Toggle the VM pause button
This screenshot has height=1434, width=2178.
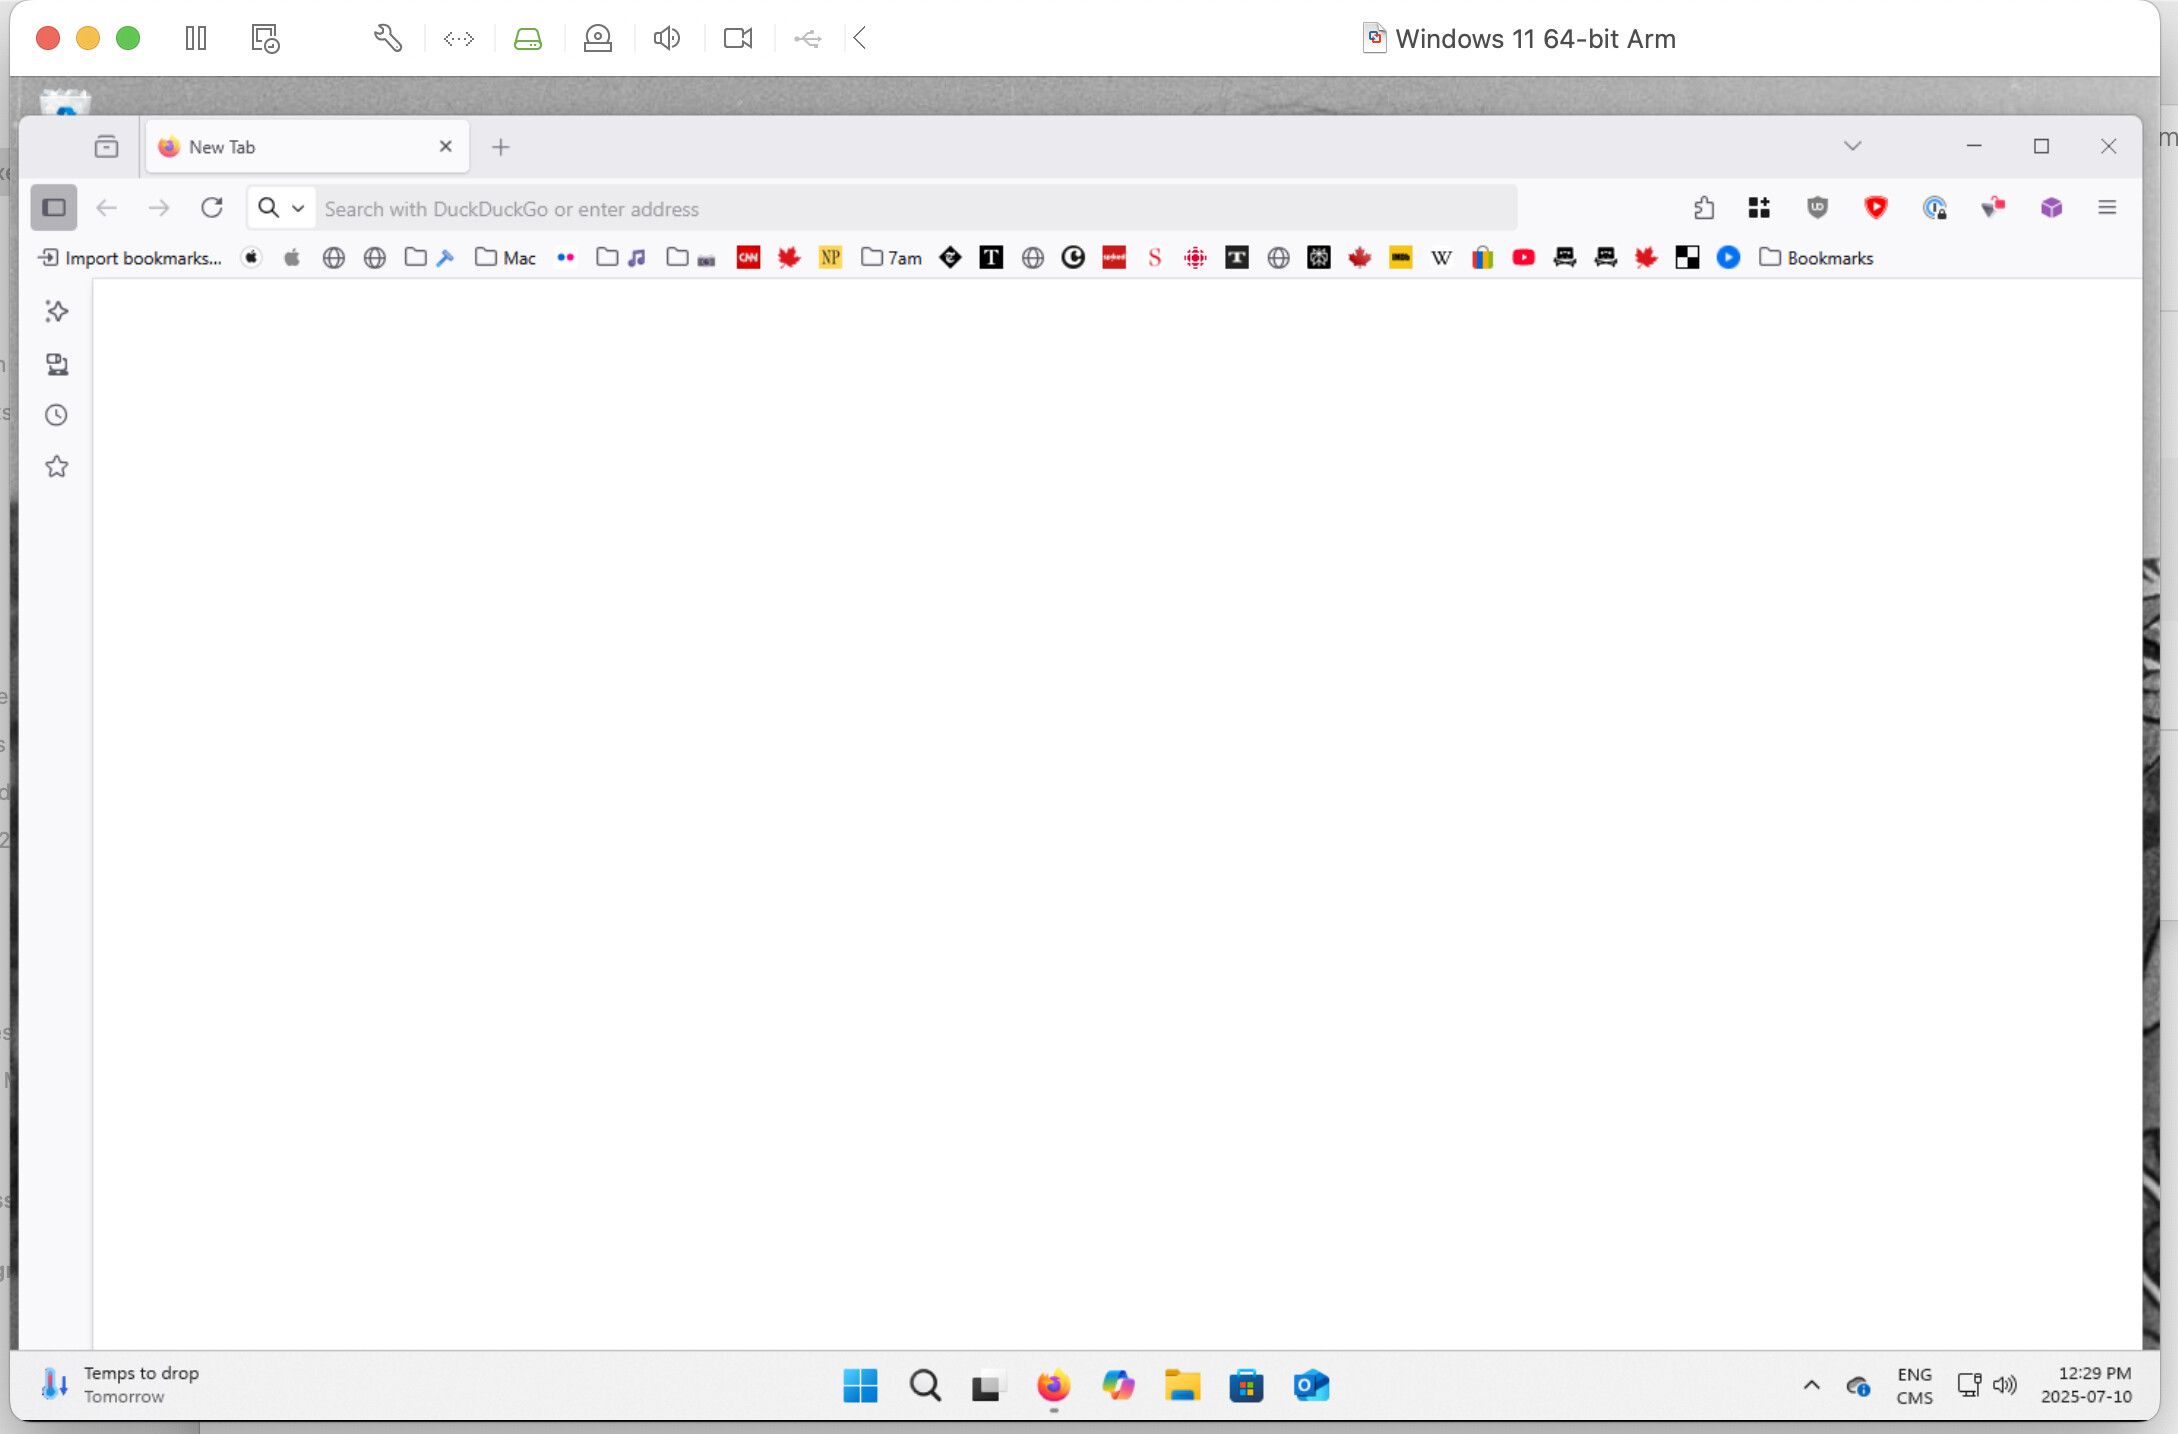point(196,38)
